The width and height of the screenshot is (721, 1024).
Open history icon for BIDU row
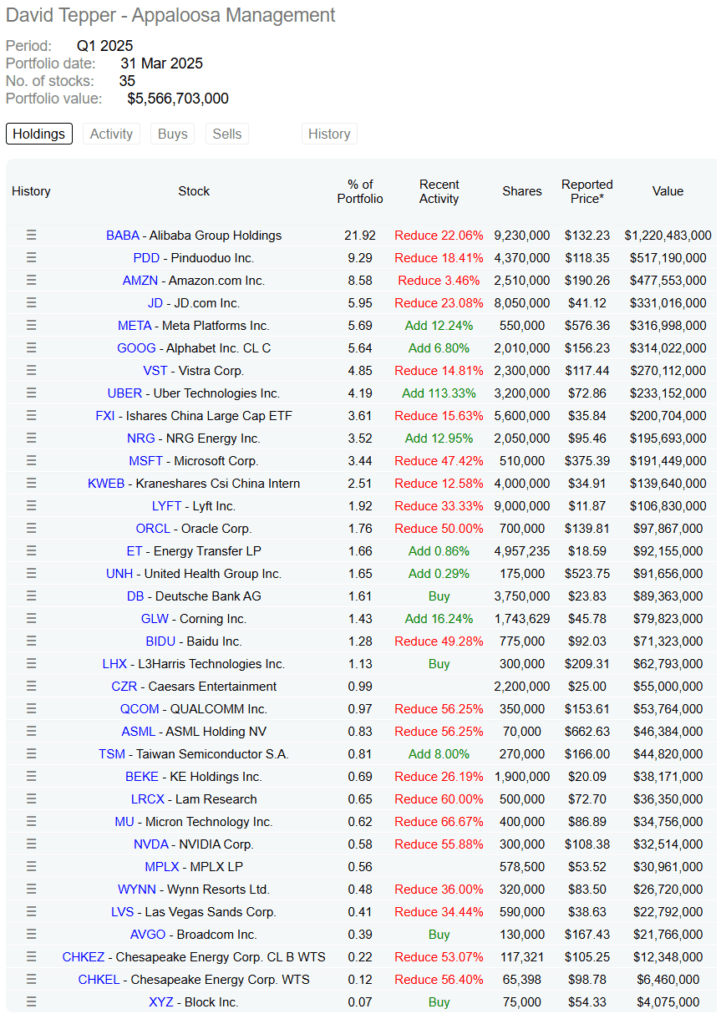31,641
